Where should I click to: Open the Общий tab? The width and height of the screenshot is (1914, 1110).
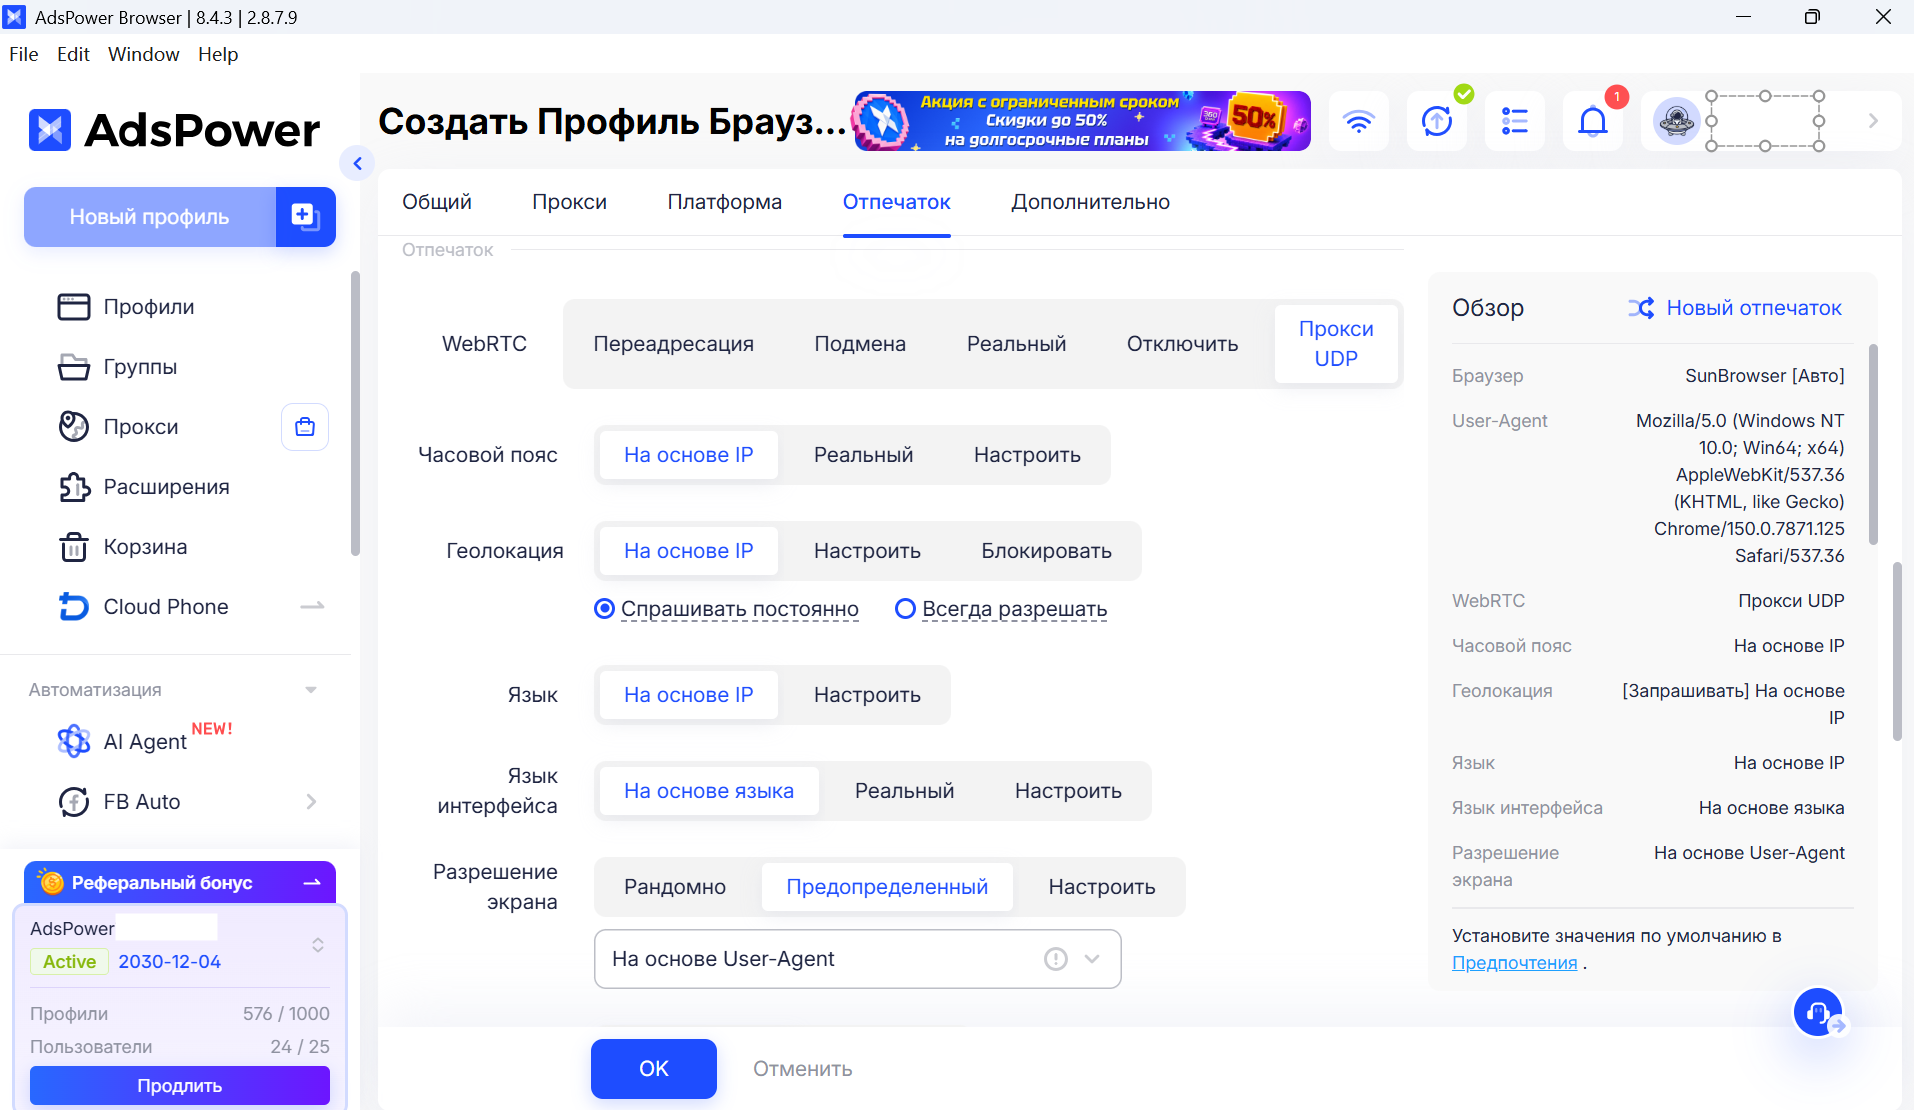coord(437,202)
